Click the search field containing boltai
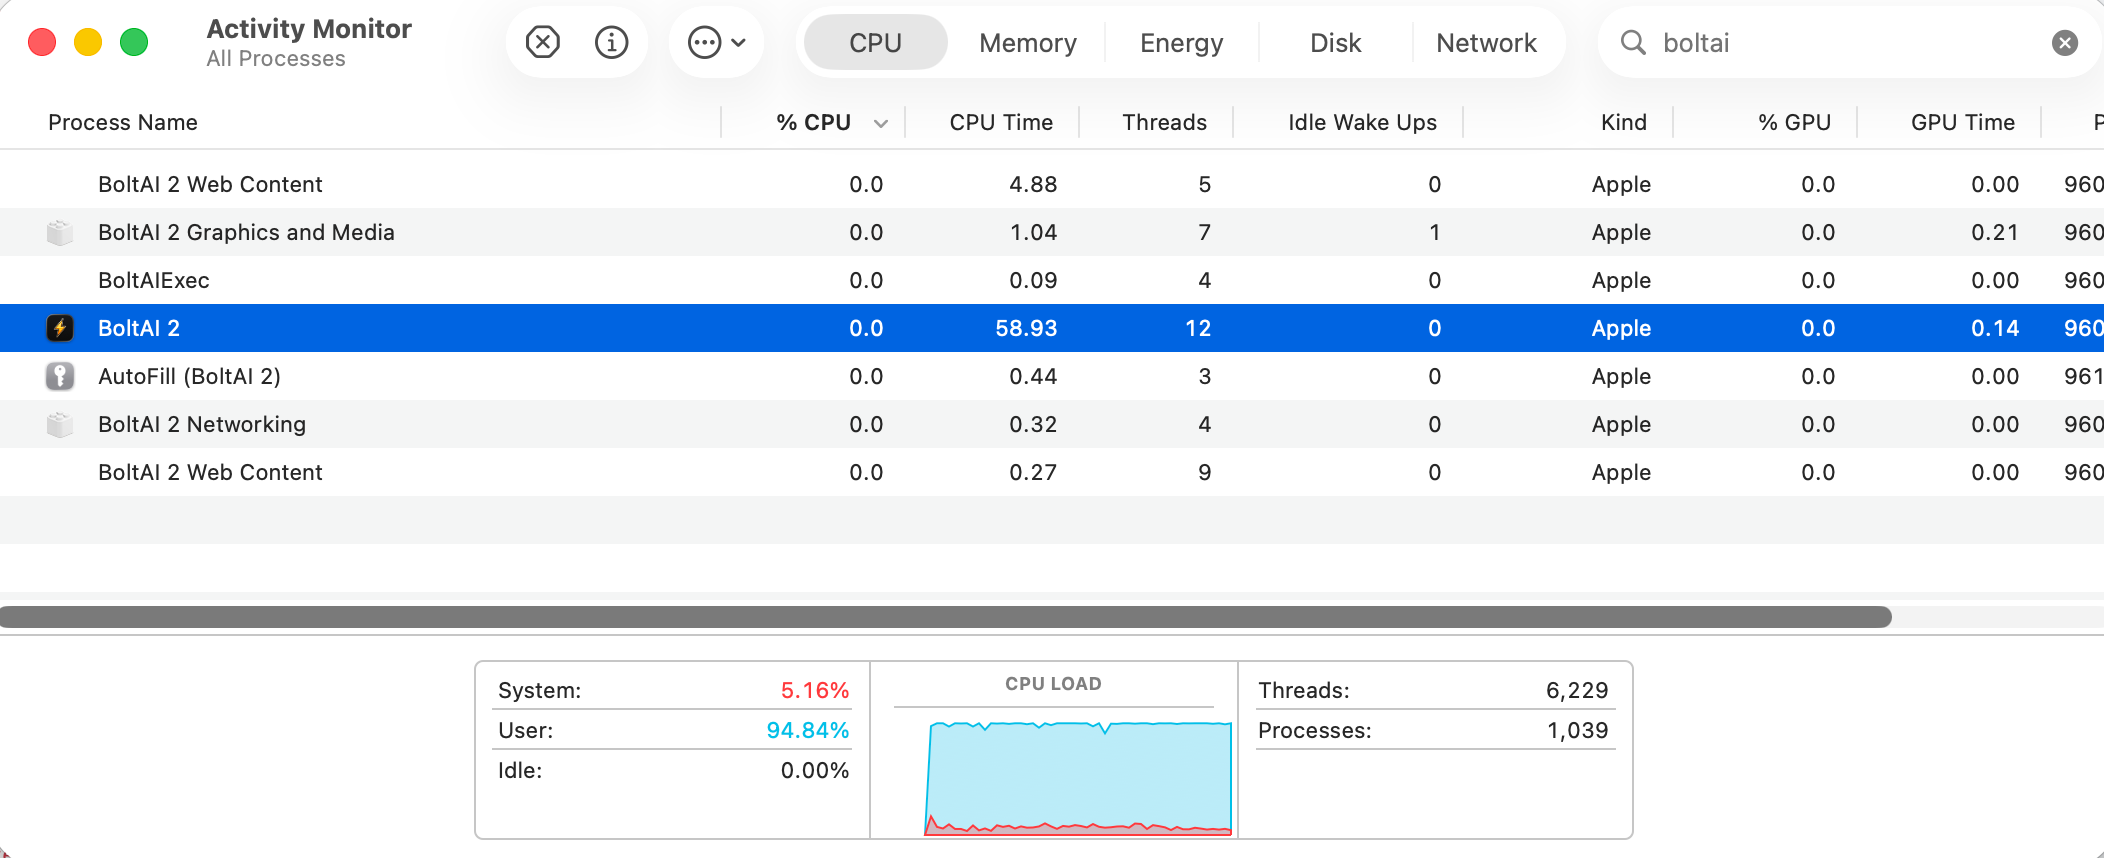The height and width of the screenshot is (858, 2104). (x=1850, y=42)
